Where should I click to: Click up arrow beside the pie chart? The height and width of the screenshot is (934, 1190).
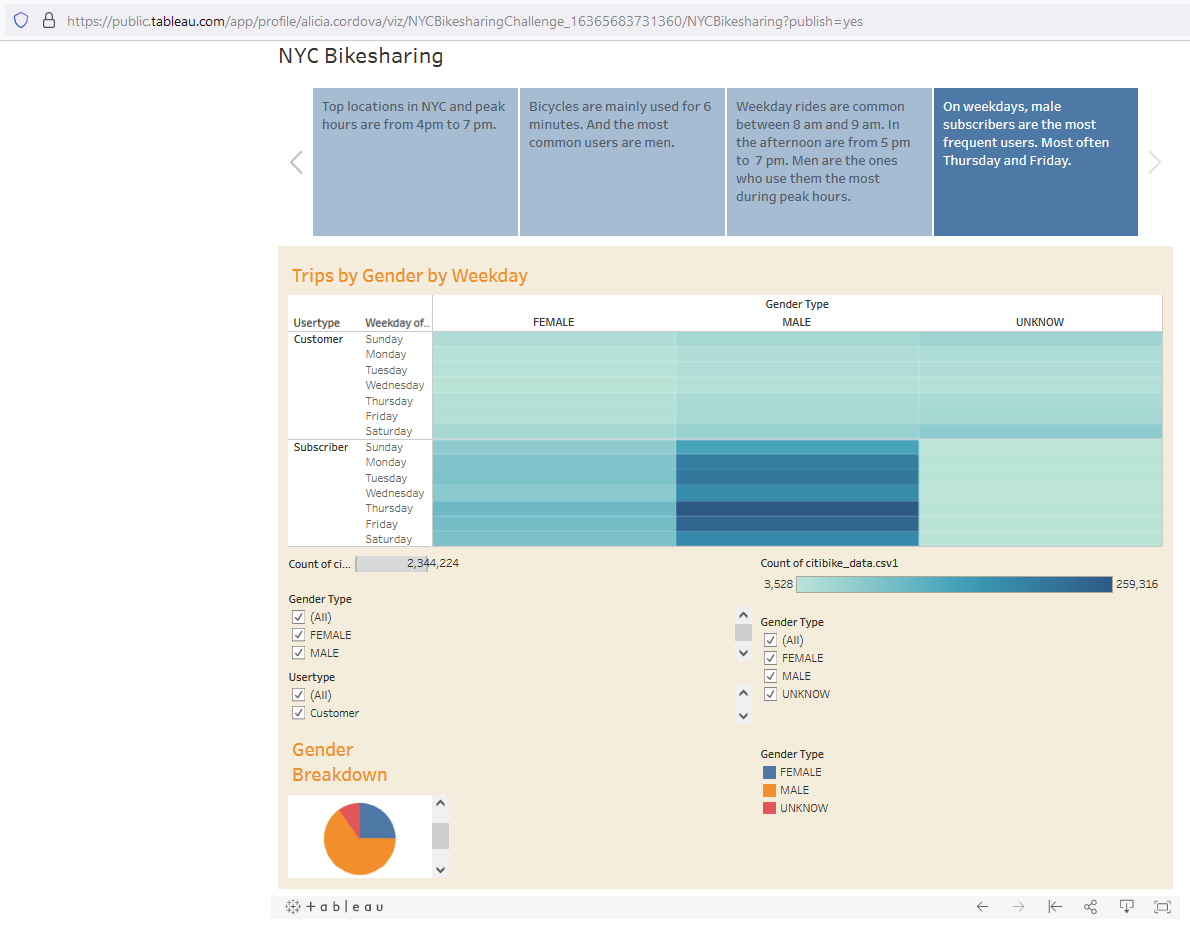point(440,803)
